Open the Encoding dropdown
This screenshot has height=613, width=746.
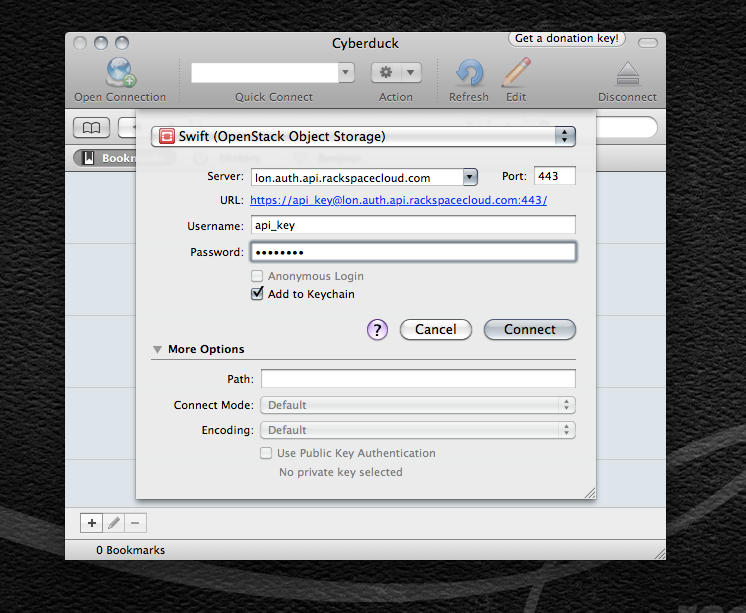418,430
